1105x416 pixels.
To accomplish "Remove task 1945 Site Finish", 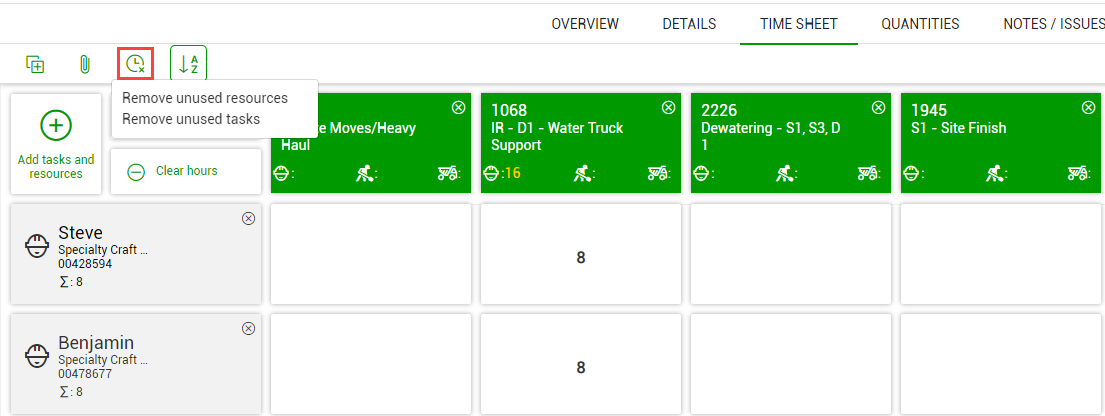I will tap(1088, 108).
